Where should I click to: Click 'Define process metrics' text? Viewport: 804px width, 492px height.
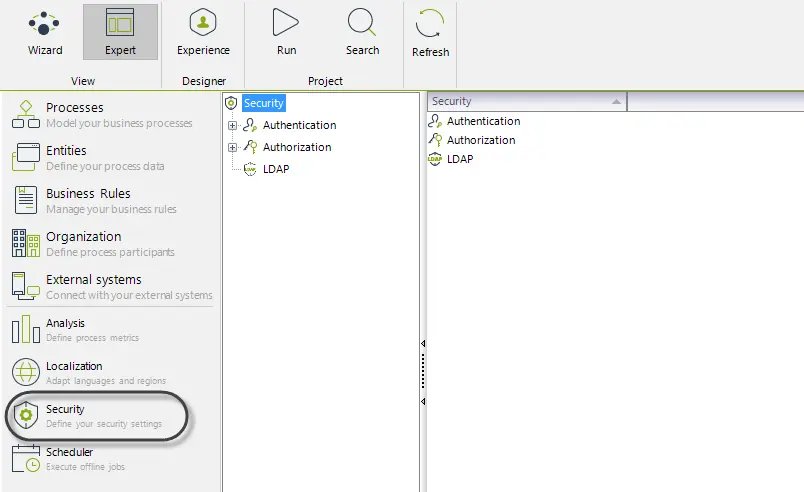[x=92, y=338]
